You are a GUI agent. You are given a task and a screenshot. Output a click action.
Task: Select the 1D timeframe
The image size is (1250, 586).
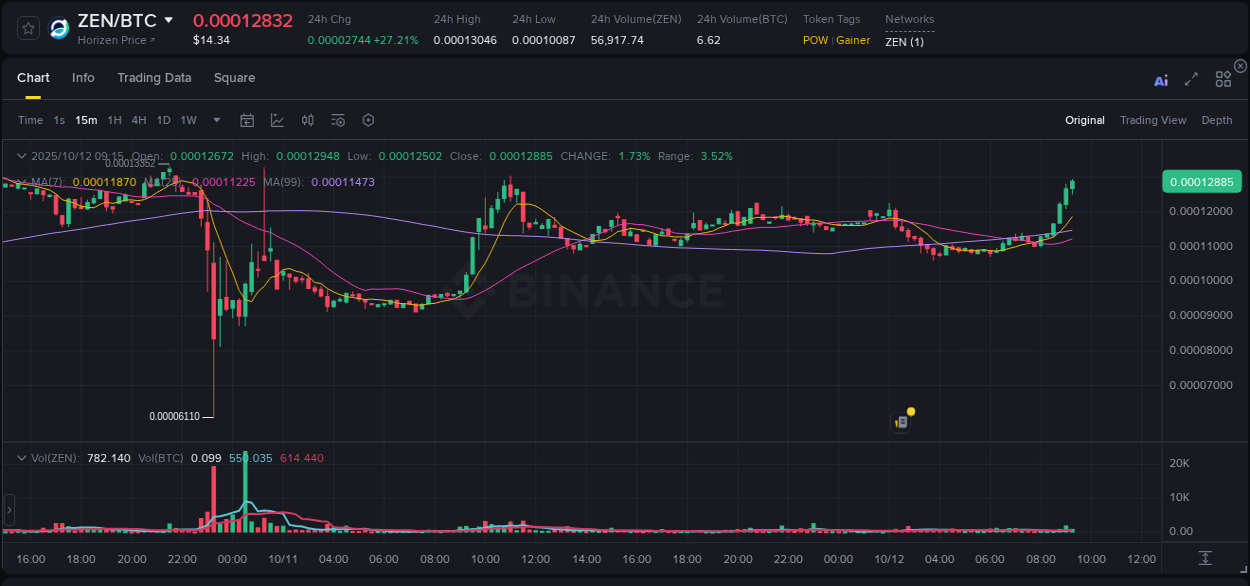(163, 120)
